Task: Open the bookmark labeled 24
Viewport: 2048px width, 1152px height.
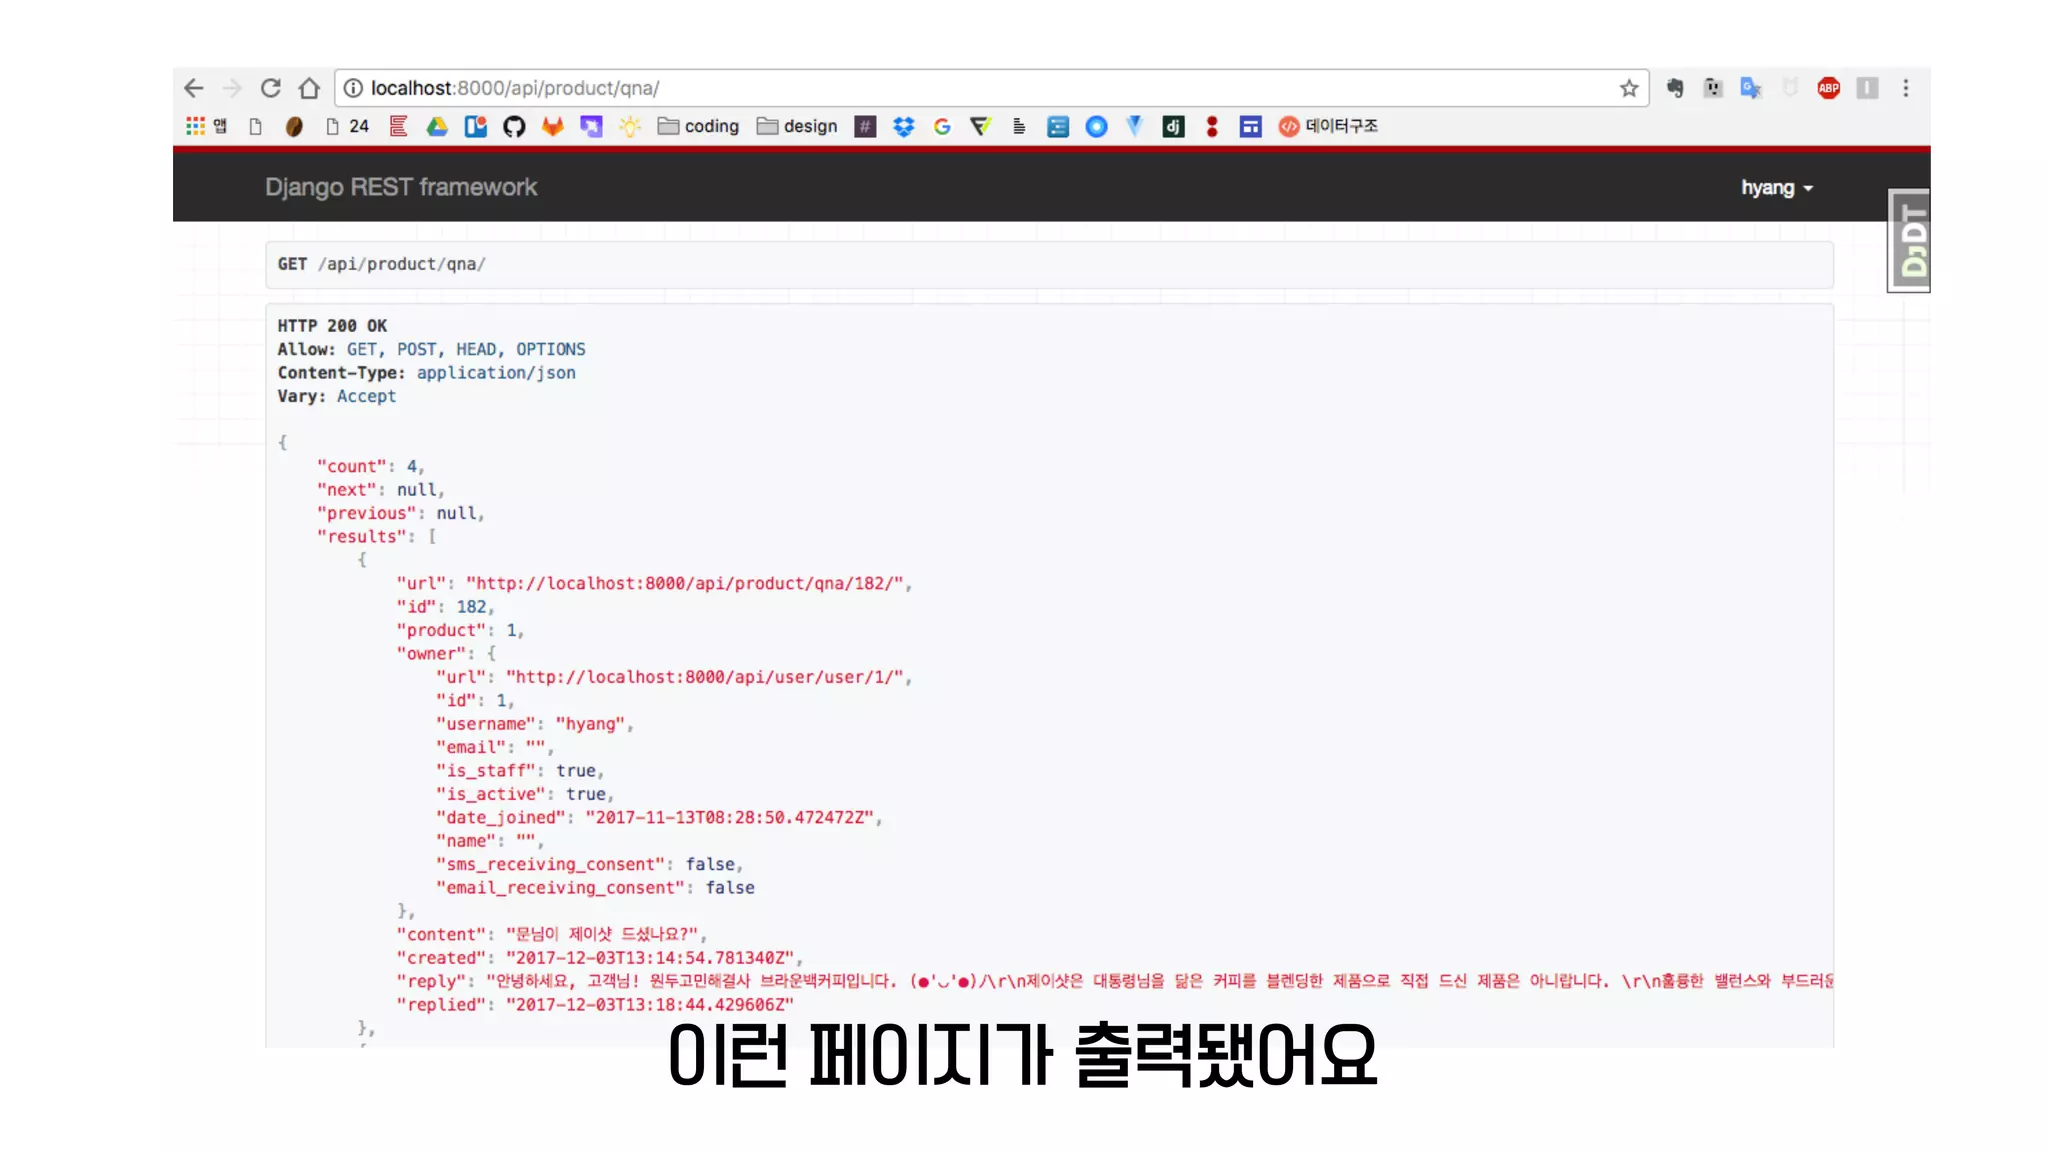Action: pyautogui.click(x=348, y=126)
